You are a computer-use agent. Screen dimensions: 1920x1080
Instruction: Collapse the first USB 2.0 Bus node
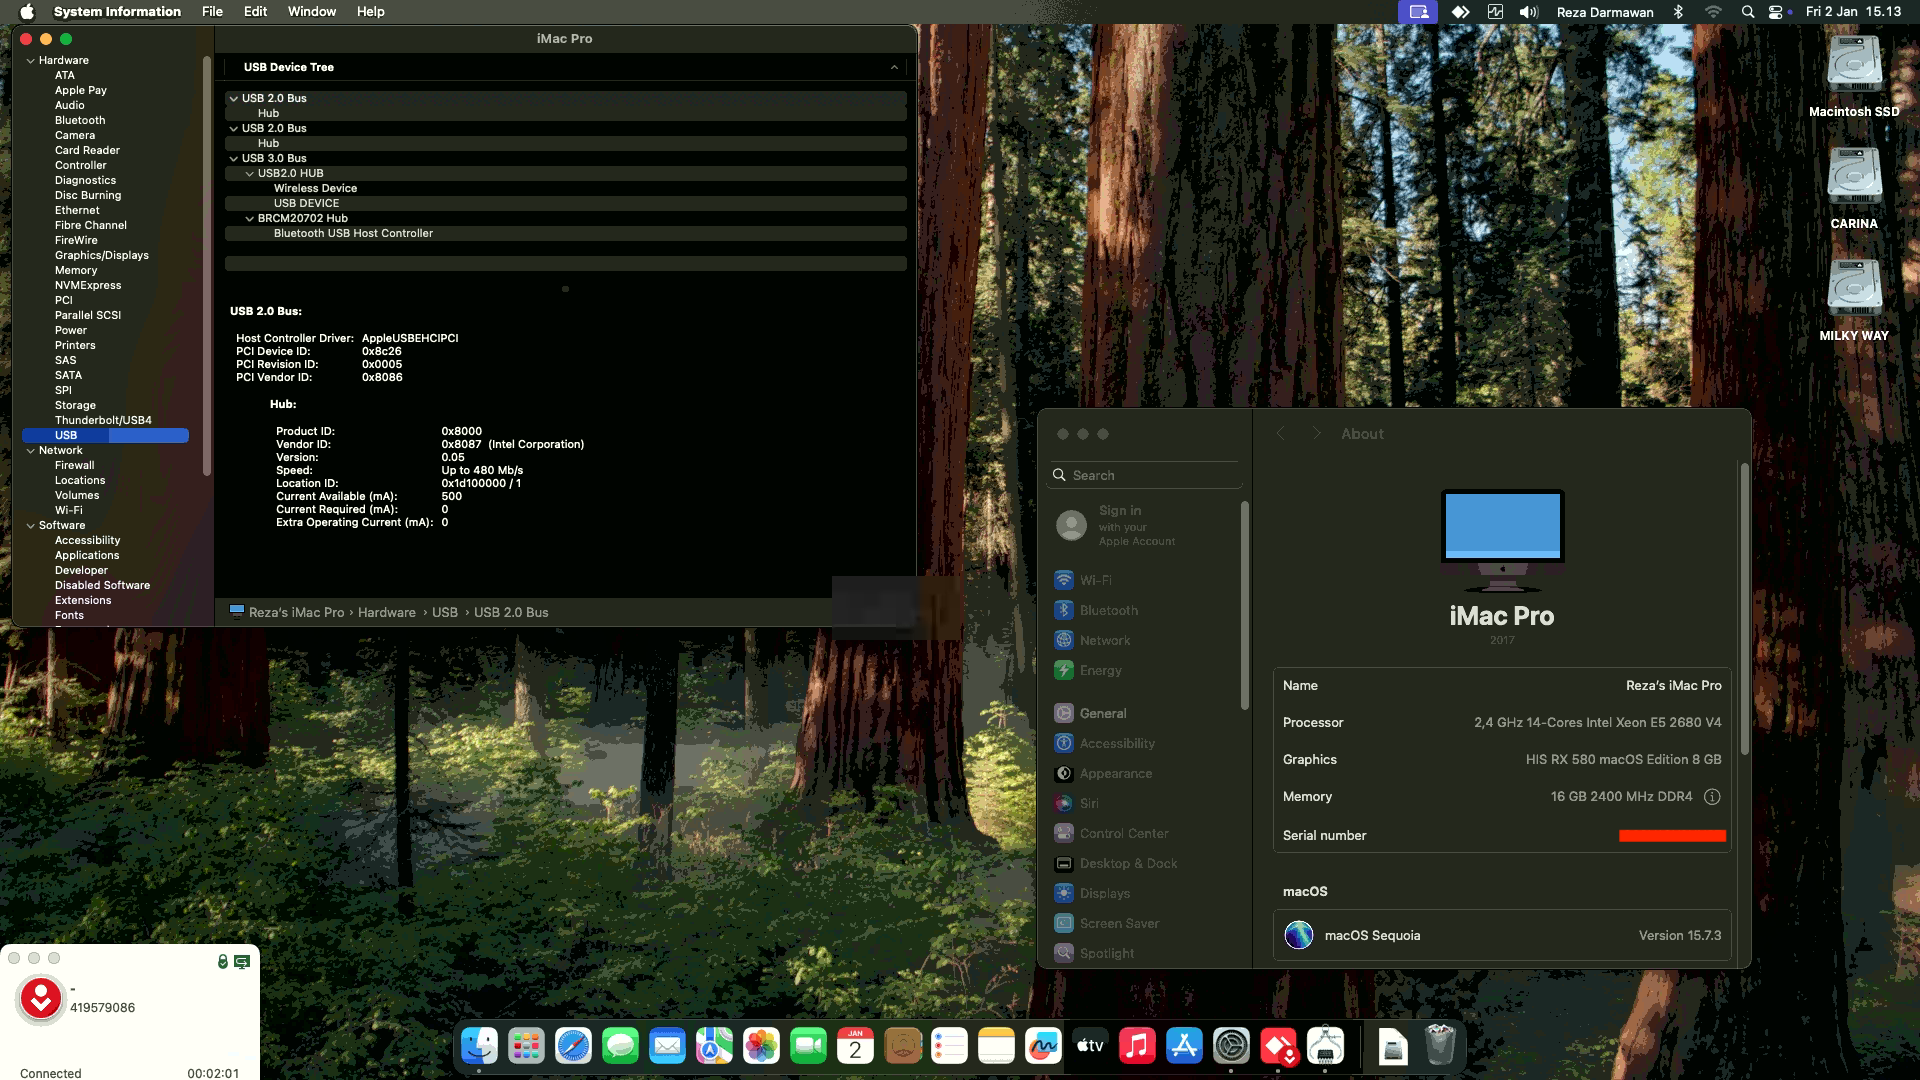pos(233,99)
